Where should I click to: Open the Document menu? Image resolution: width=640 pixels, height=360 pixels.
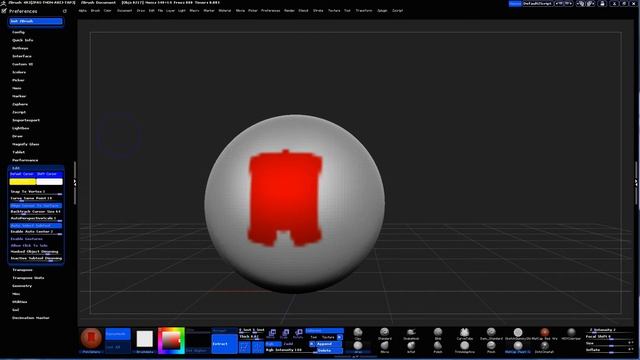[x=124, y=11]
